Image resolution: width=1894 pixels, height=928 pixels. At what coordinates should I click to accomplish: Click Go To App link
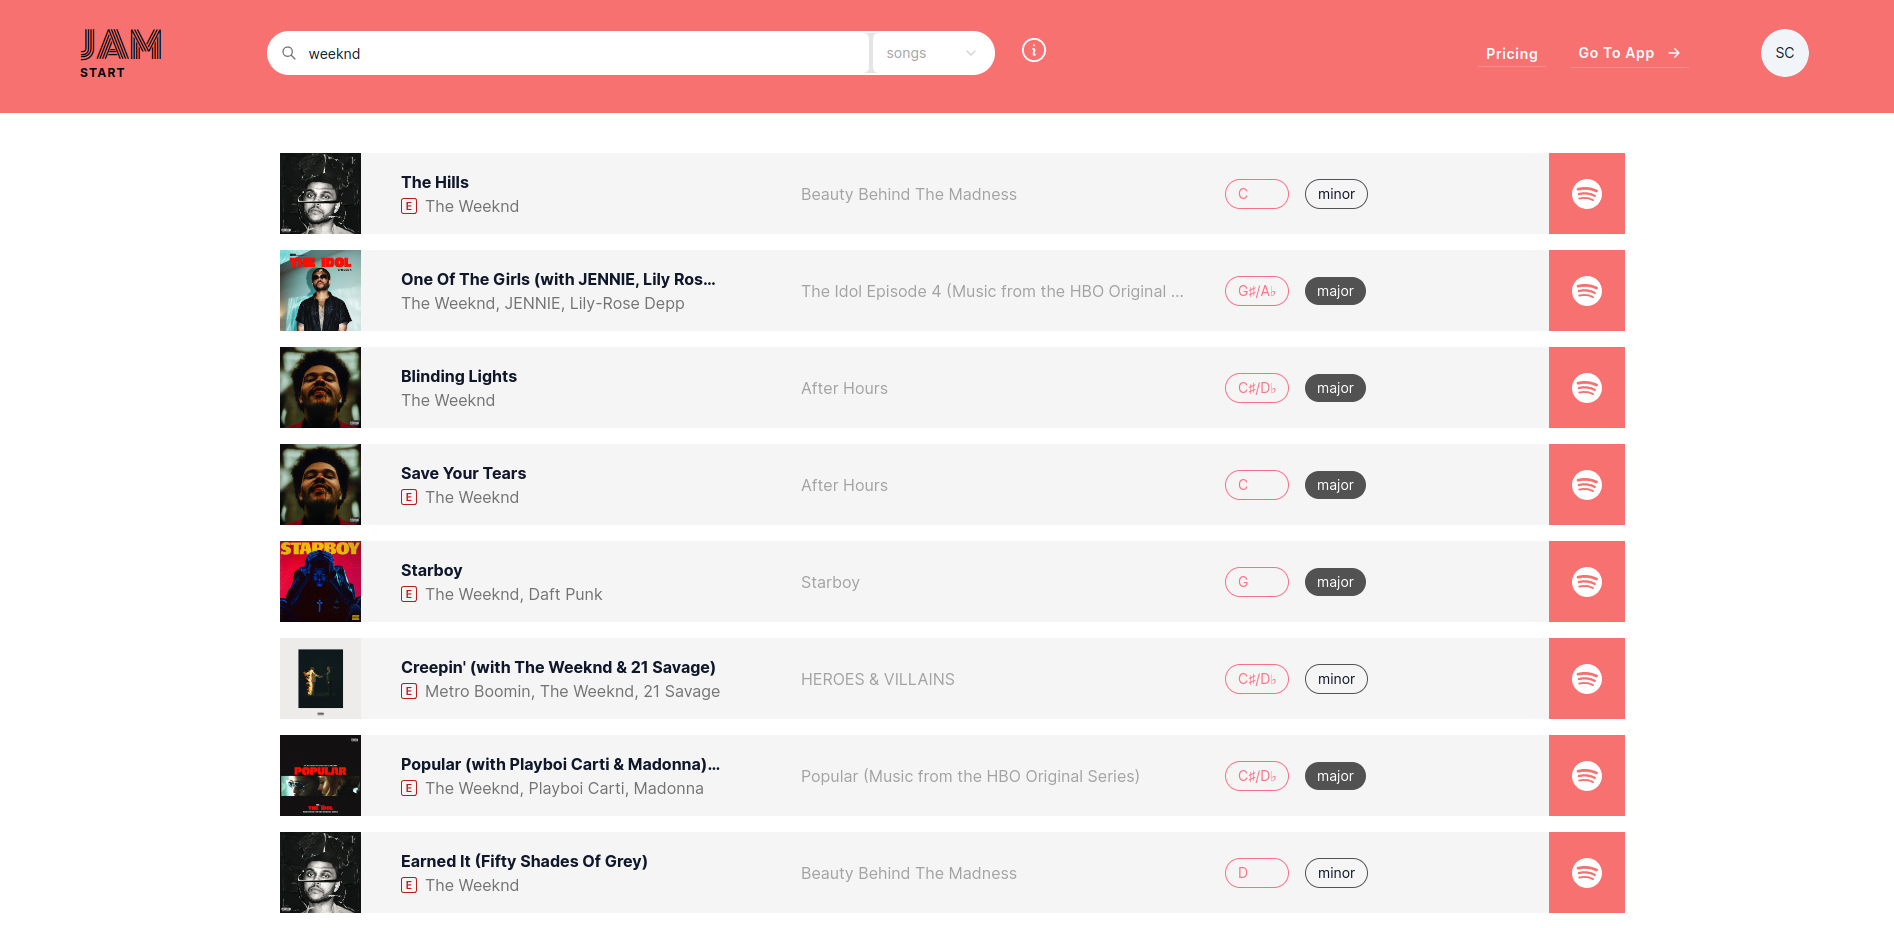click(1628, 53)
